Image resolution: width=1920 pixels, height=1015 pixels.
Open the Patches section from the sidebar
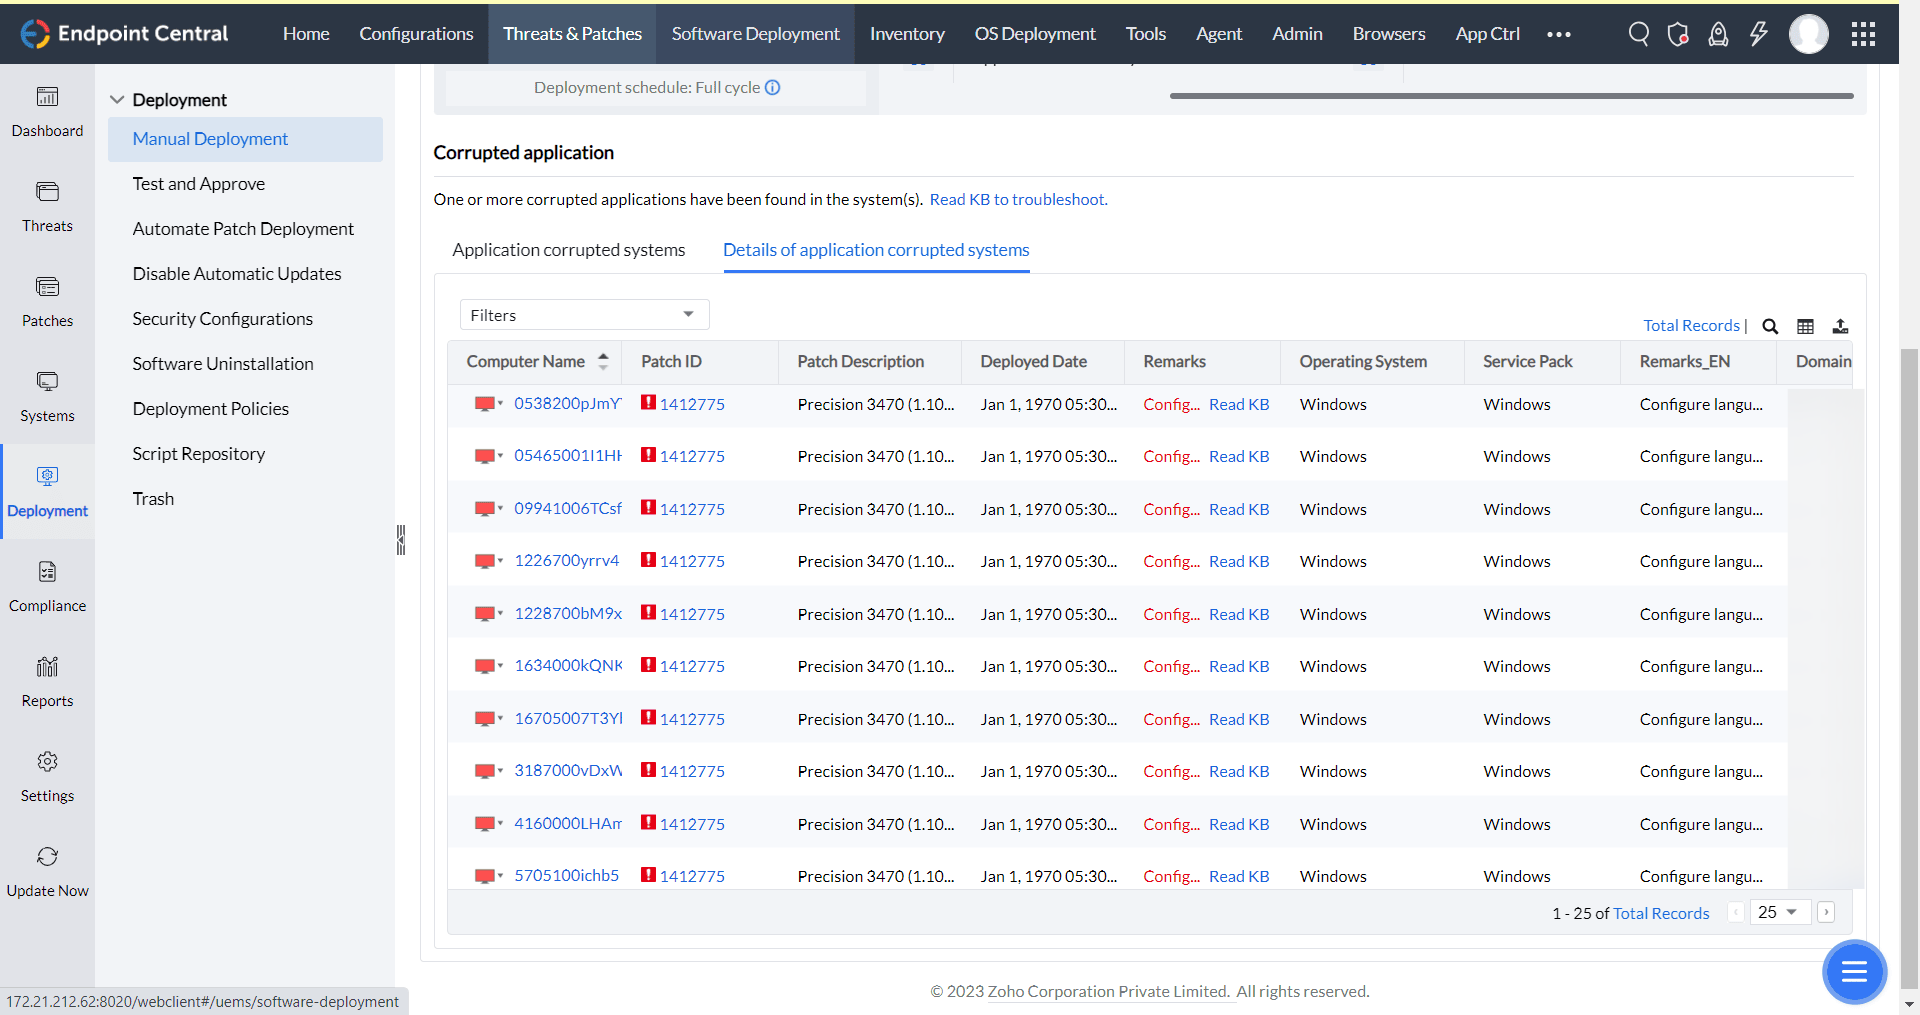[x=47, y=300]
